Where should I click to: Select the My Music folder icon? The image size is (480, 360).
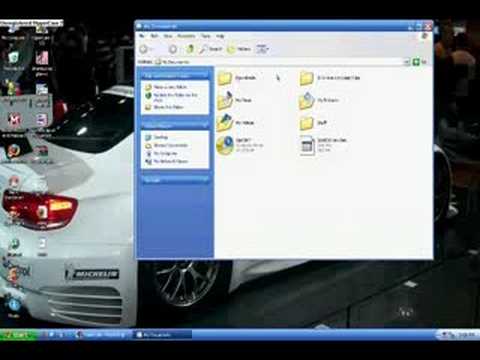tap(224, 100)
